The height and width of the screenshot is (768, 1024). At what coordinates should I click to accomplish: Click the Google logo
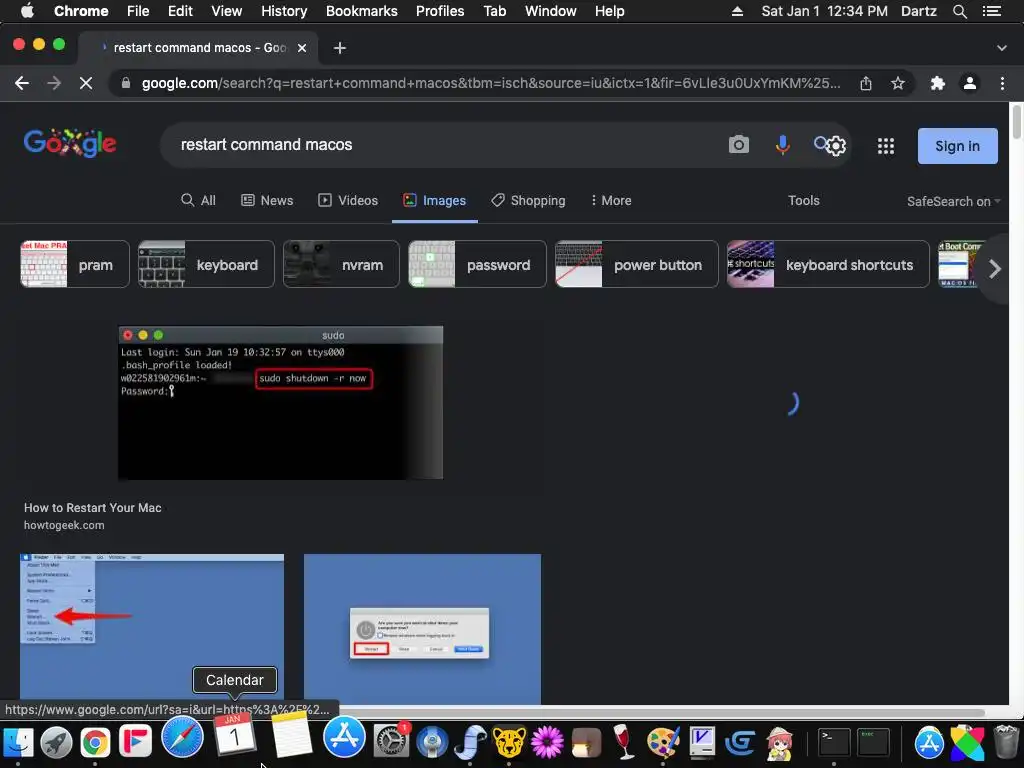pyautogui.click(x=70, y=143)
